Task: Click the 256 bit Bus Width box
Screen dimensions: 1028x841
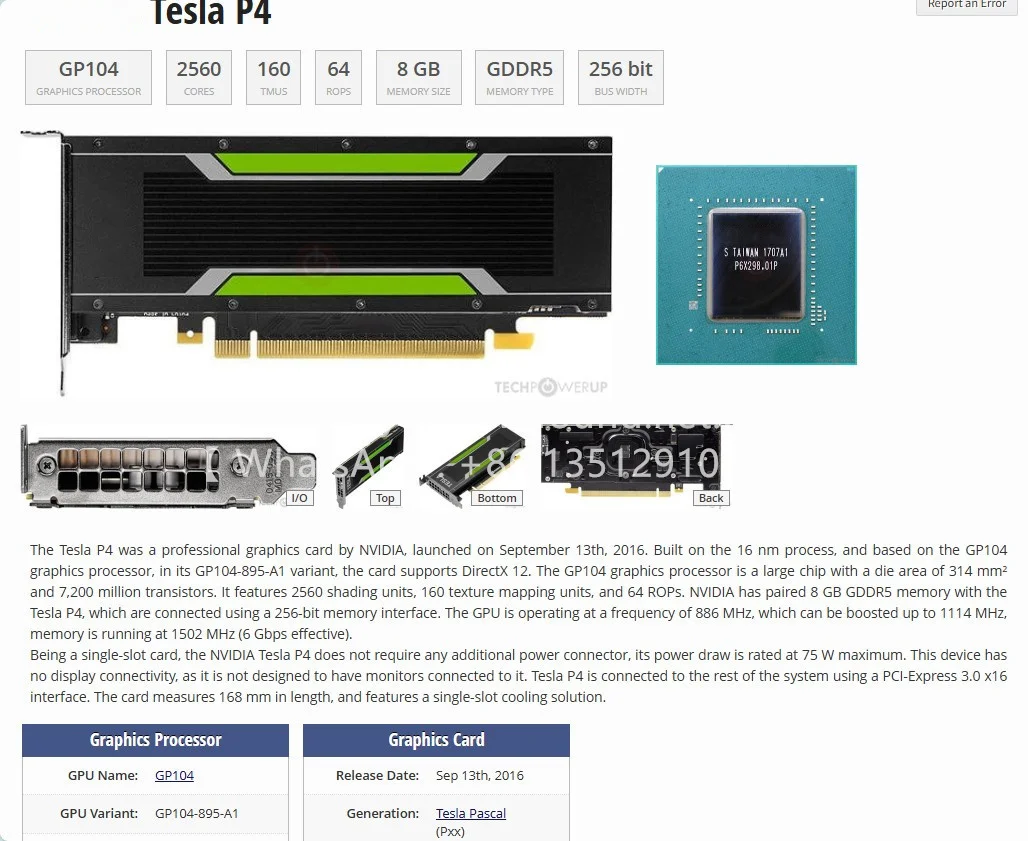Action: (x=621, y=77)
